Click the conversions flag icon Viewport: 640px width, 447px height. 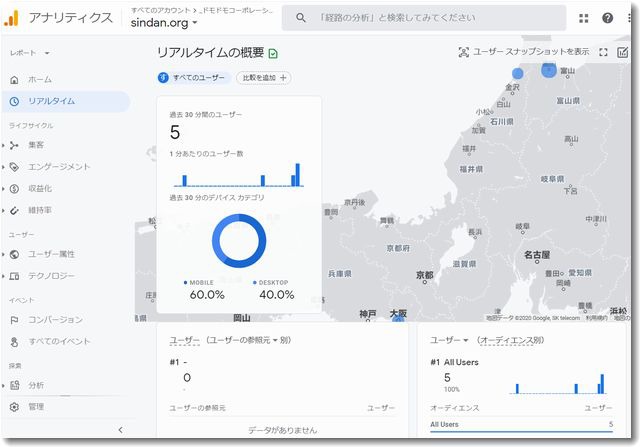coord(14,320)
